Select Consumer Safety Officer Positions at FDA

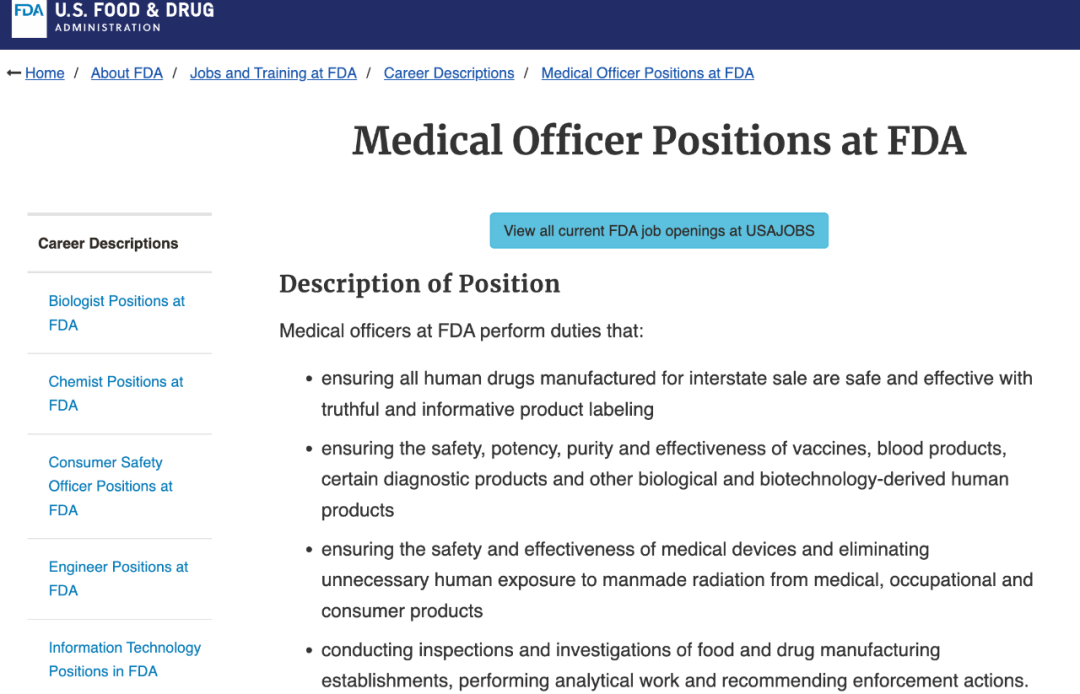tap(110, 486)
